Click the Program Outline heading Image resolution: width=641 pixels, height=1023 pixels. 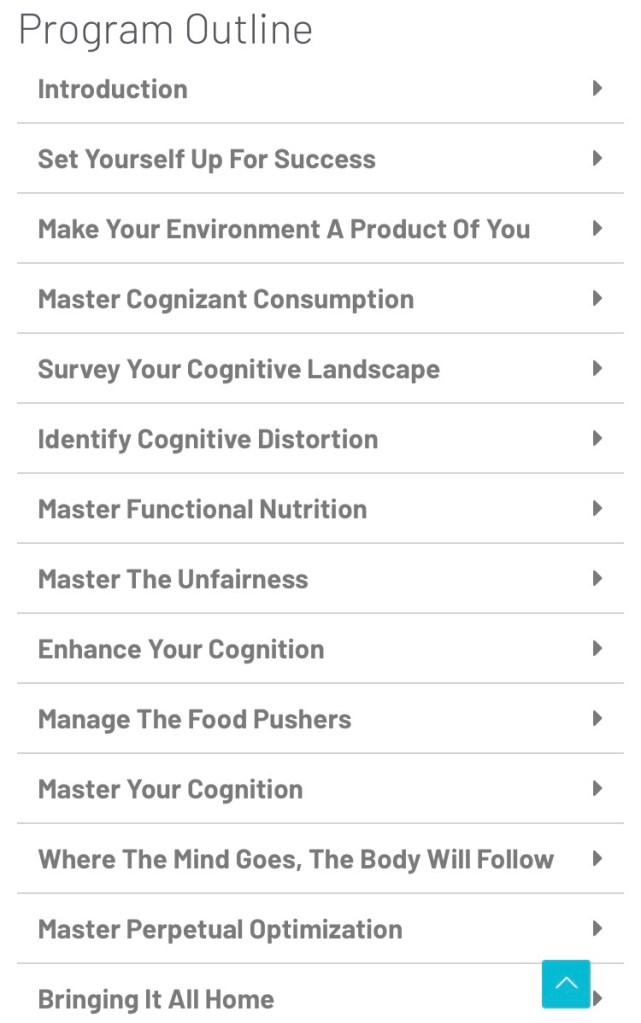(165, 30)
